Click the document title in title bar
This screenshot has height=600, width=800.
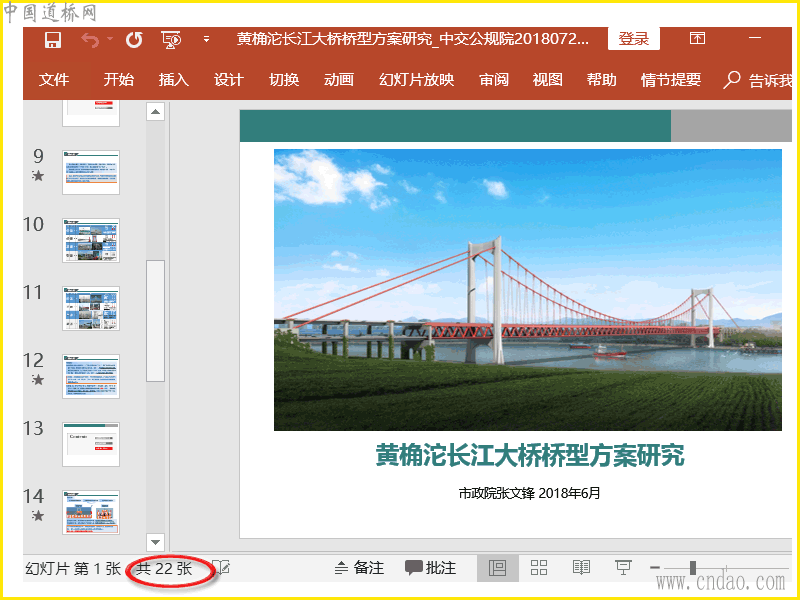pos(413,39)
